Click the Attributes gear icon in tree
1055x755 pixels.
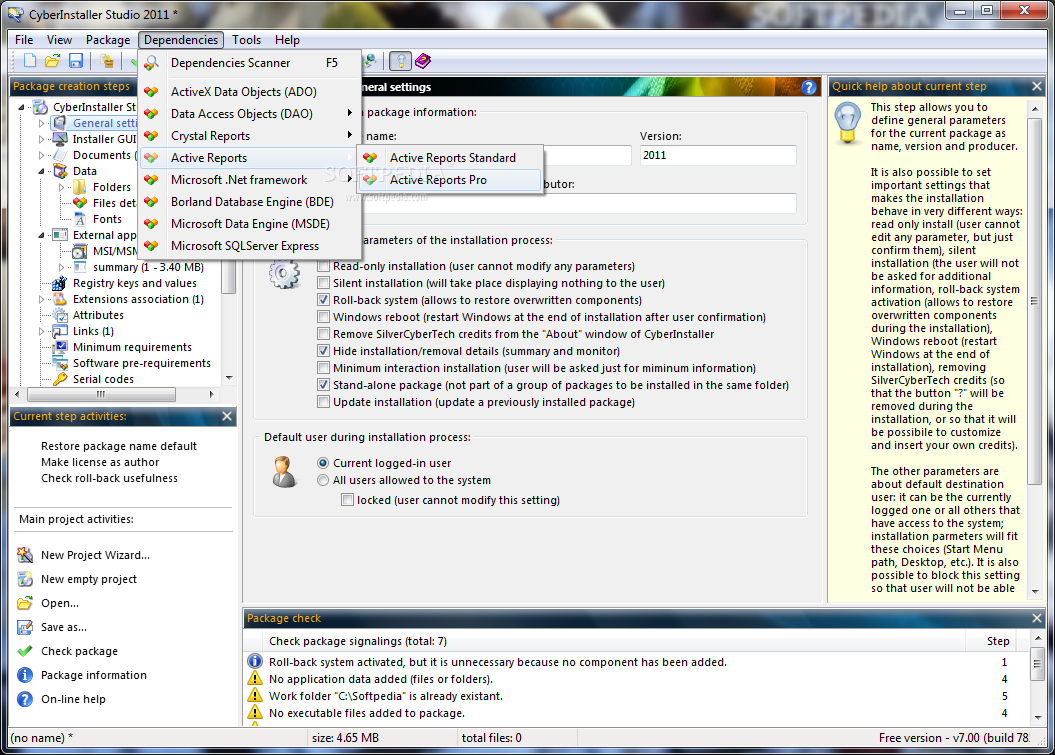point(60,315)
